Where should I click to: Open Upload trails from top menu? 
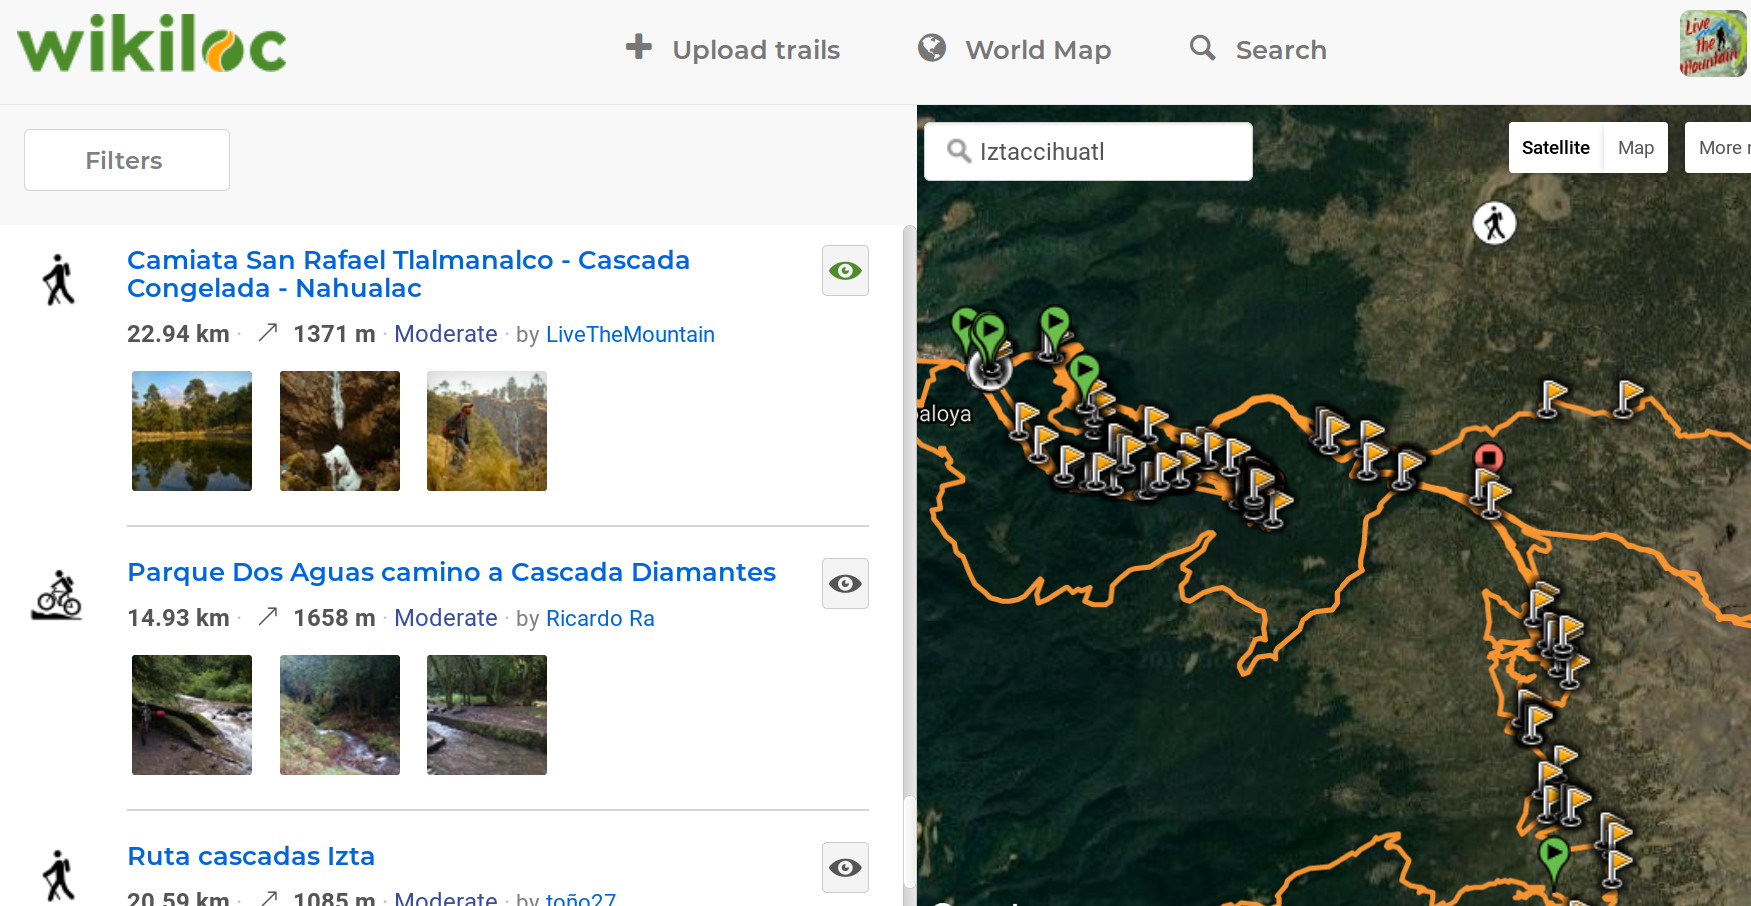[733, 49]
